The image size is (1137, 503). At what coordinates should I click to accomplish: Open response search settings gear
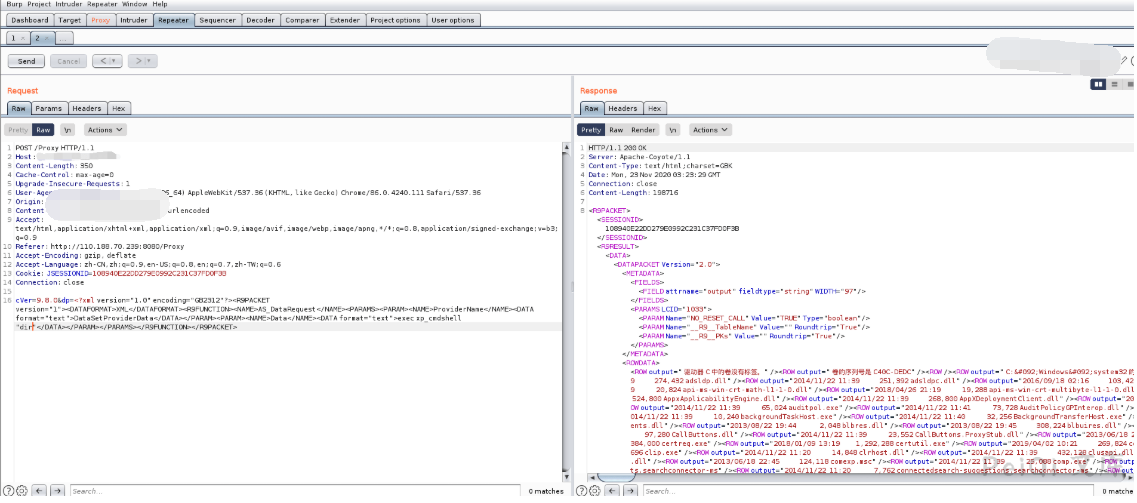click(597, 491)
